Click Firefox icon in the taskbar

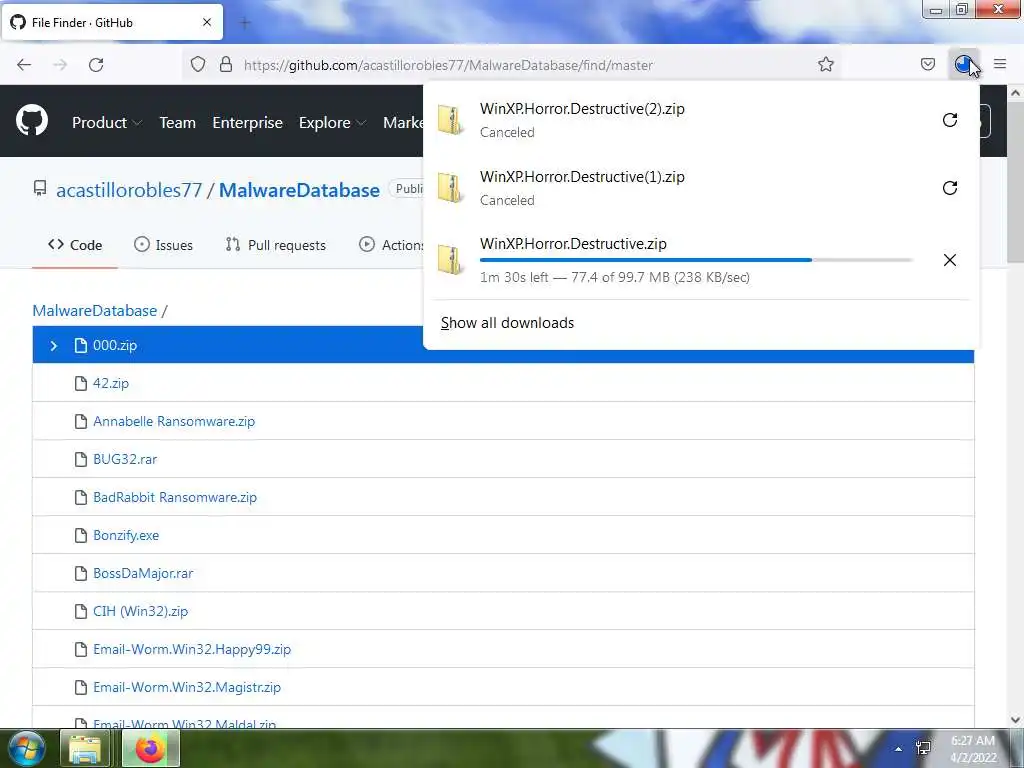(150, 748)
